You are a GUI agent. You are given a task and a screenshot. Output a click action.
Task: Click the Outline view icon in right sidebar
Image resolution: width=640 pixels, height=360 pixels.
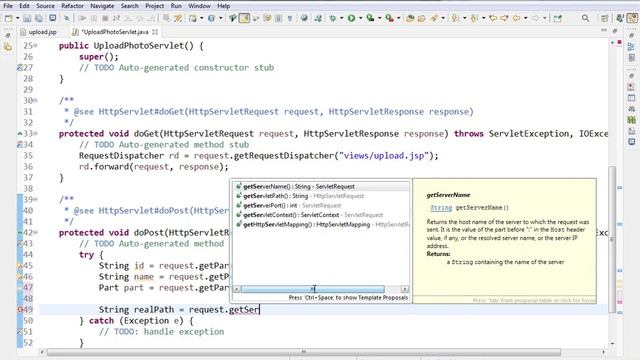click(x=631, y=48)
